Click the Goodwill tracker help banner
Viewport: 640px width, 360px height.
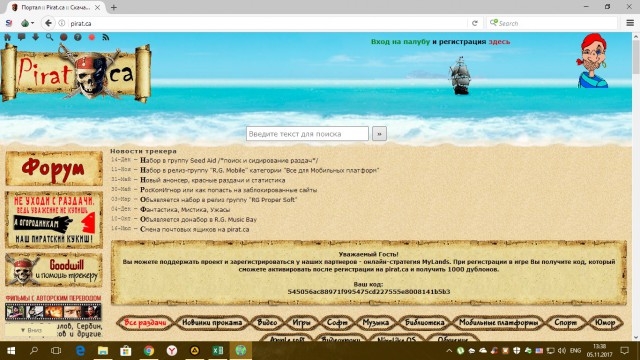tap(54, 270)
